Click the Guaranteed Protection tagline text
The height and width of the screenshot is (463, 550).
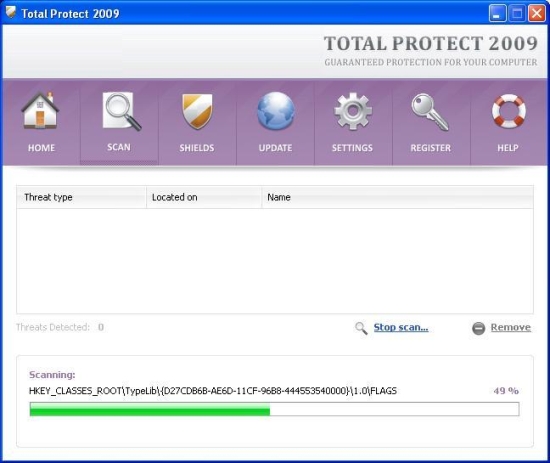click(x=430, y=62)
